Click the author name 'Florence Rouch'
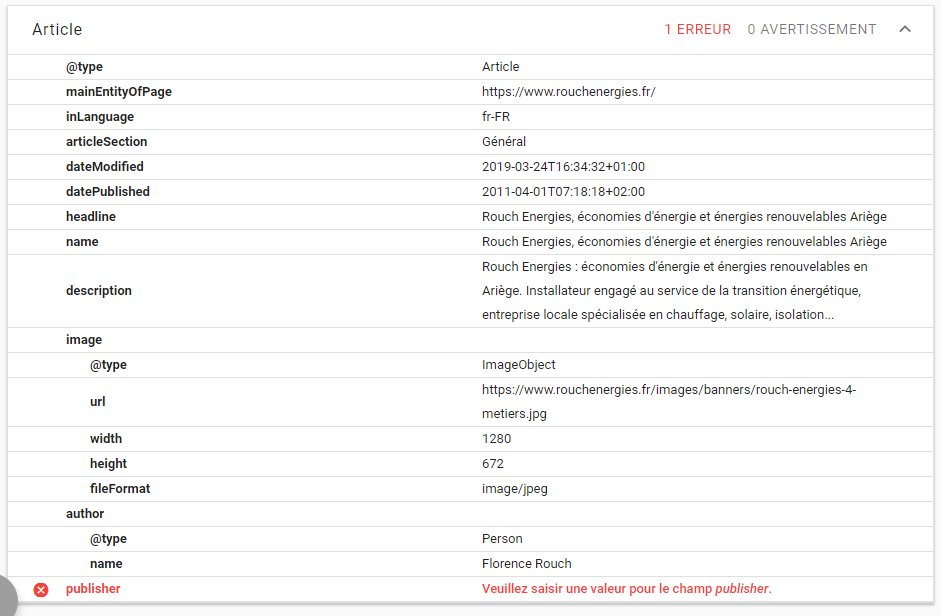The image size is (941, 616). pos(526,564)
